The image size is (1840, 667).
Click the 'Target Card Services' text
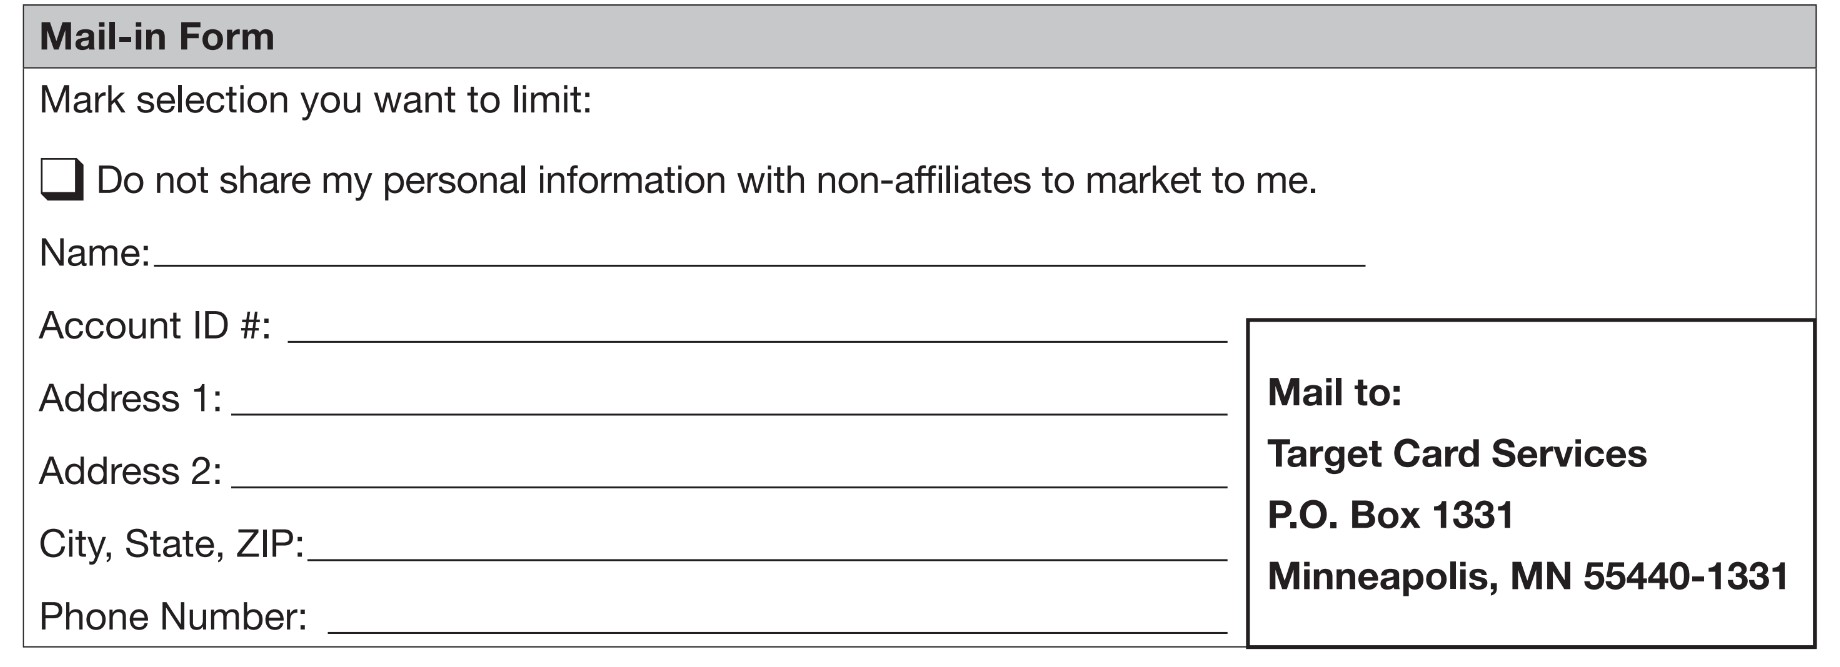pyautogui.click(x=1456, y=454)
